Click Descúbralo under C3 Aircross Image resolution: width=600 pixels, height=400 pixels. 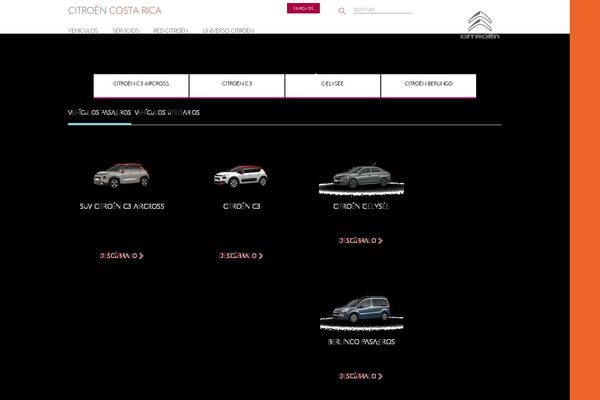122,256
